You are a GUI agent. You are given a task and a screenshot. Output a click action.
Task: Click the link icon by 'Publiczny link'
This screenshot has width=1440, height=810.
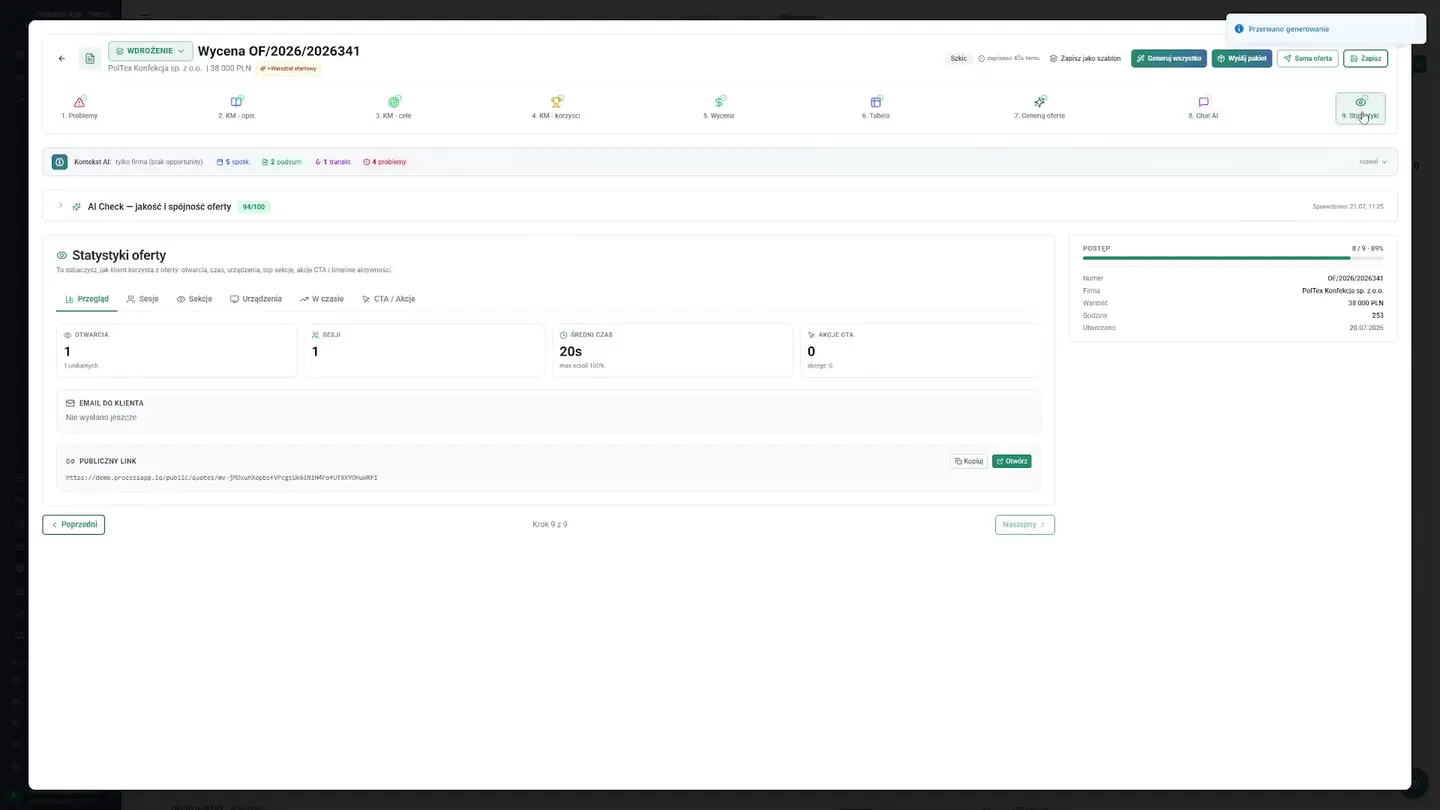pyautogui.click(x=70, y=461)
